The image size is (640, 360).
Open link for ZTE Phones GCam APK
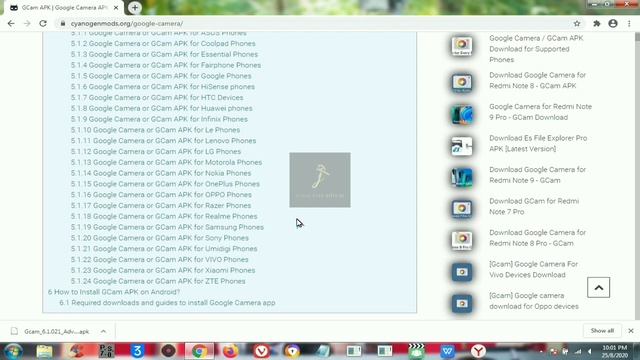click(158, 281)
